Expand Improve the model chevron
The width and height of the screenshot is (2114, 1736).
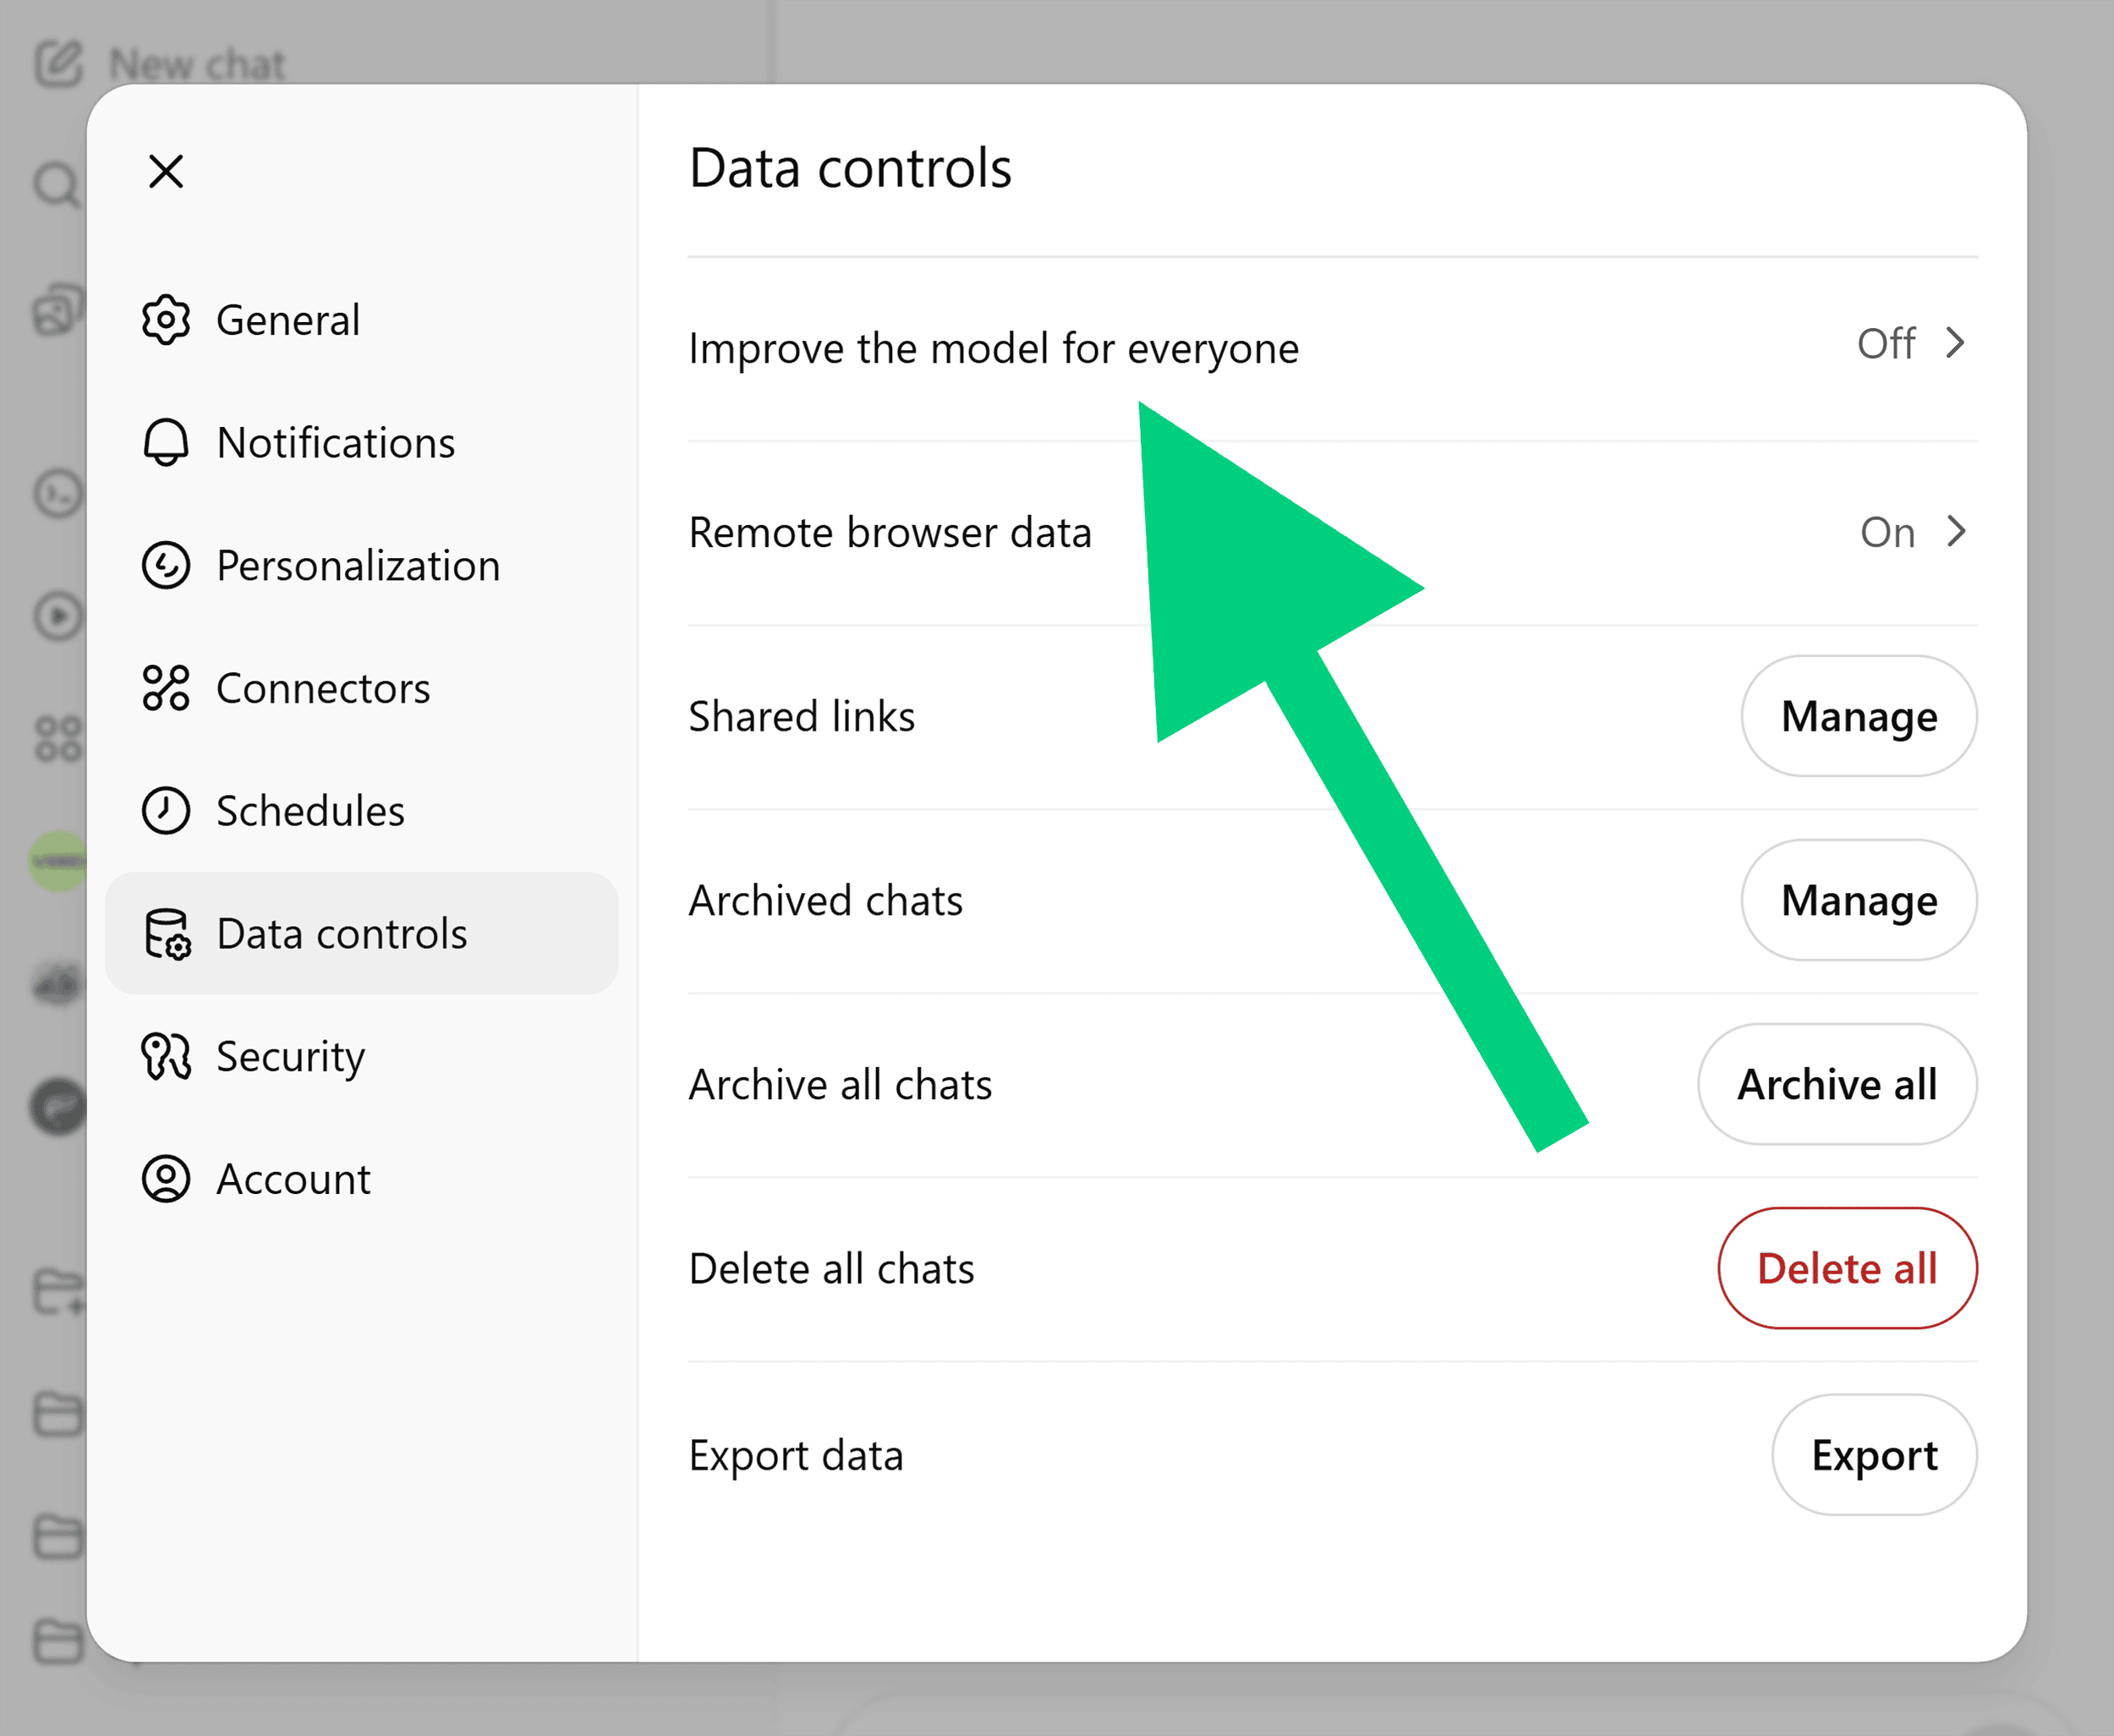click(x=1956, y=343)
